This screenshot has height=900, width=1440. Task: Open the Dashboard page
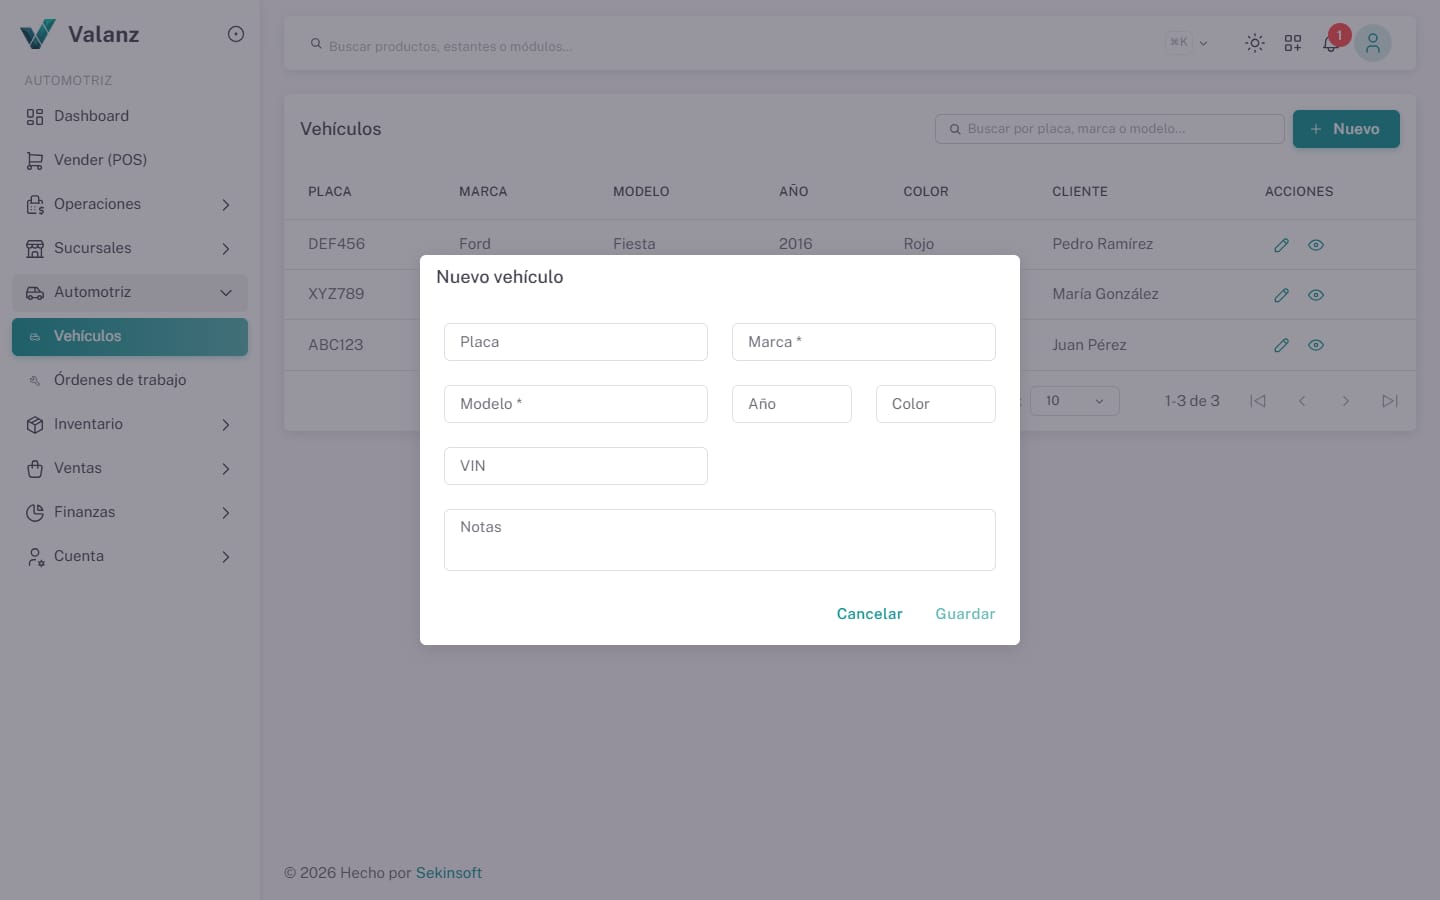tap(130, 116)
